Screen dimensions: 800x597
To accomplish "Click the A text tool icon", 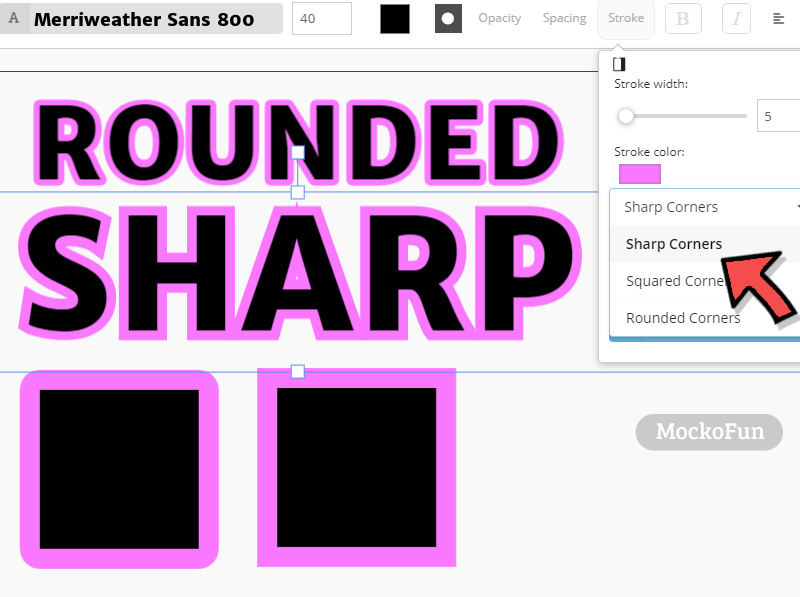I will click(13, 18).
